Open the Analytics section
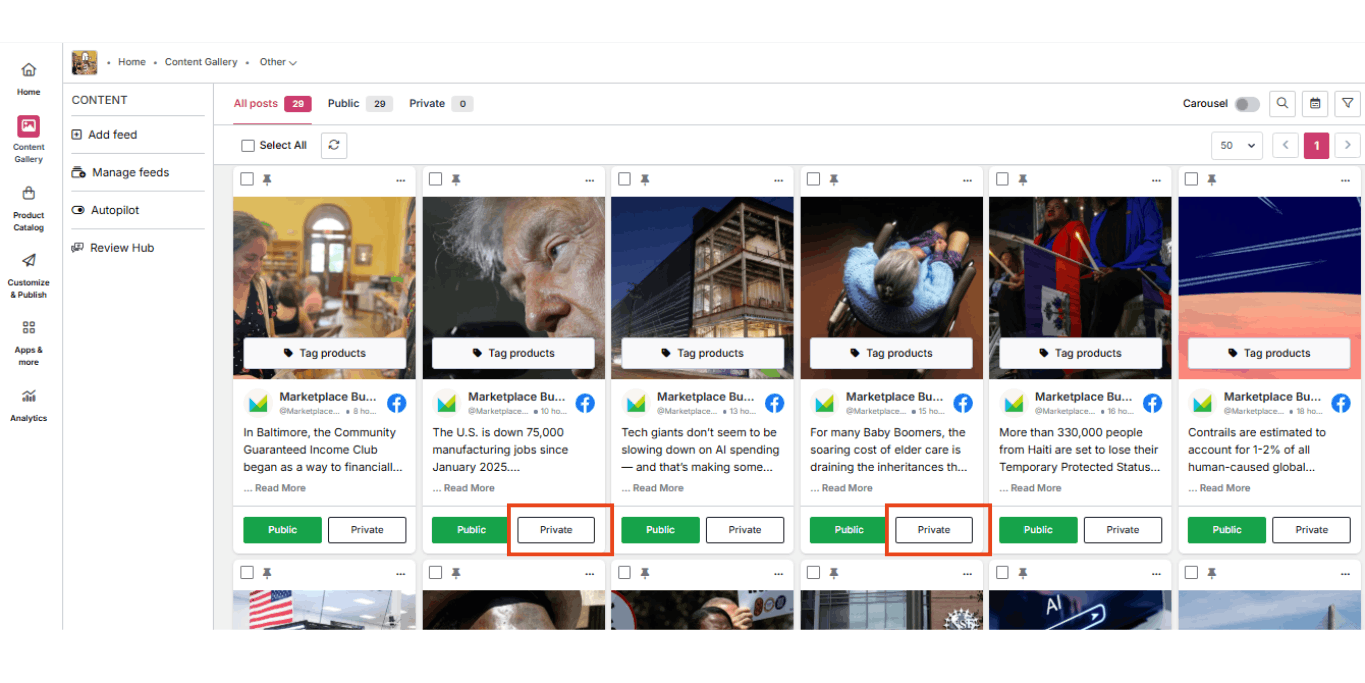 click(28, 404)
